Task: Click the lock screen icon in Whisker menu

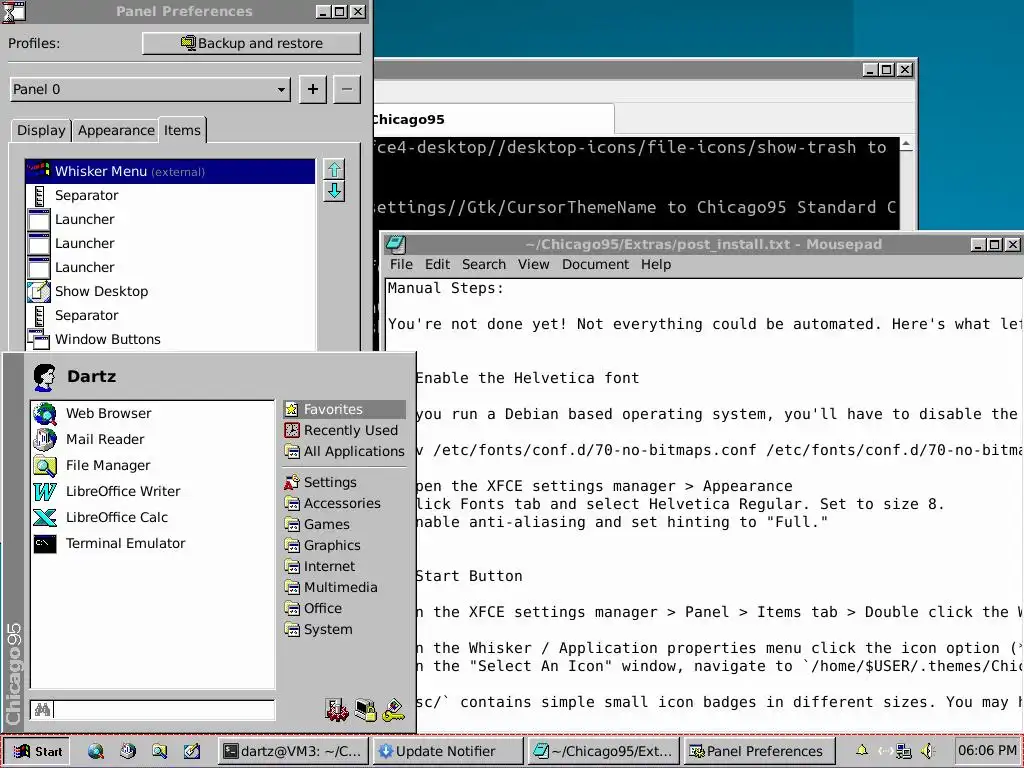Action: coord(366,710)
